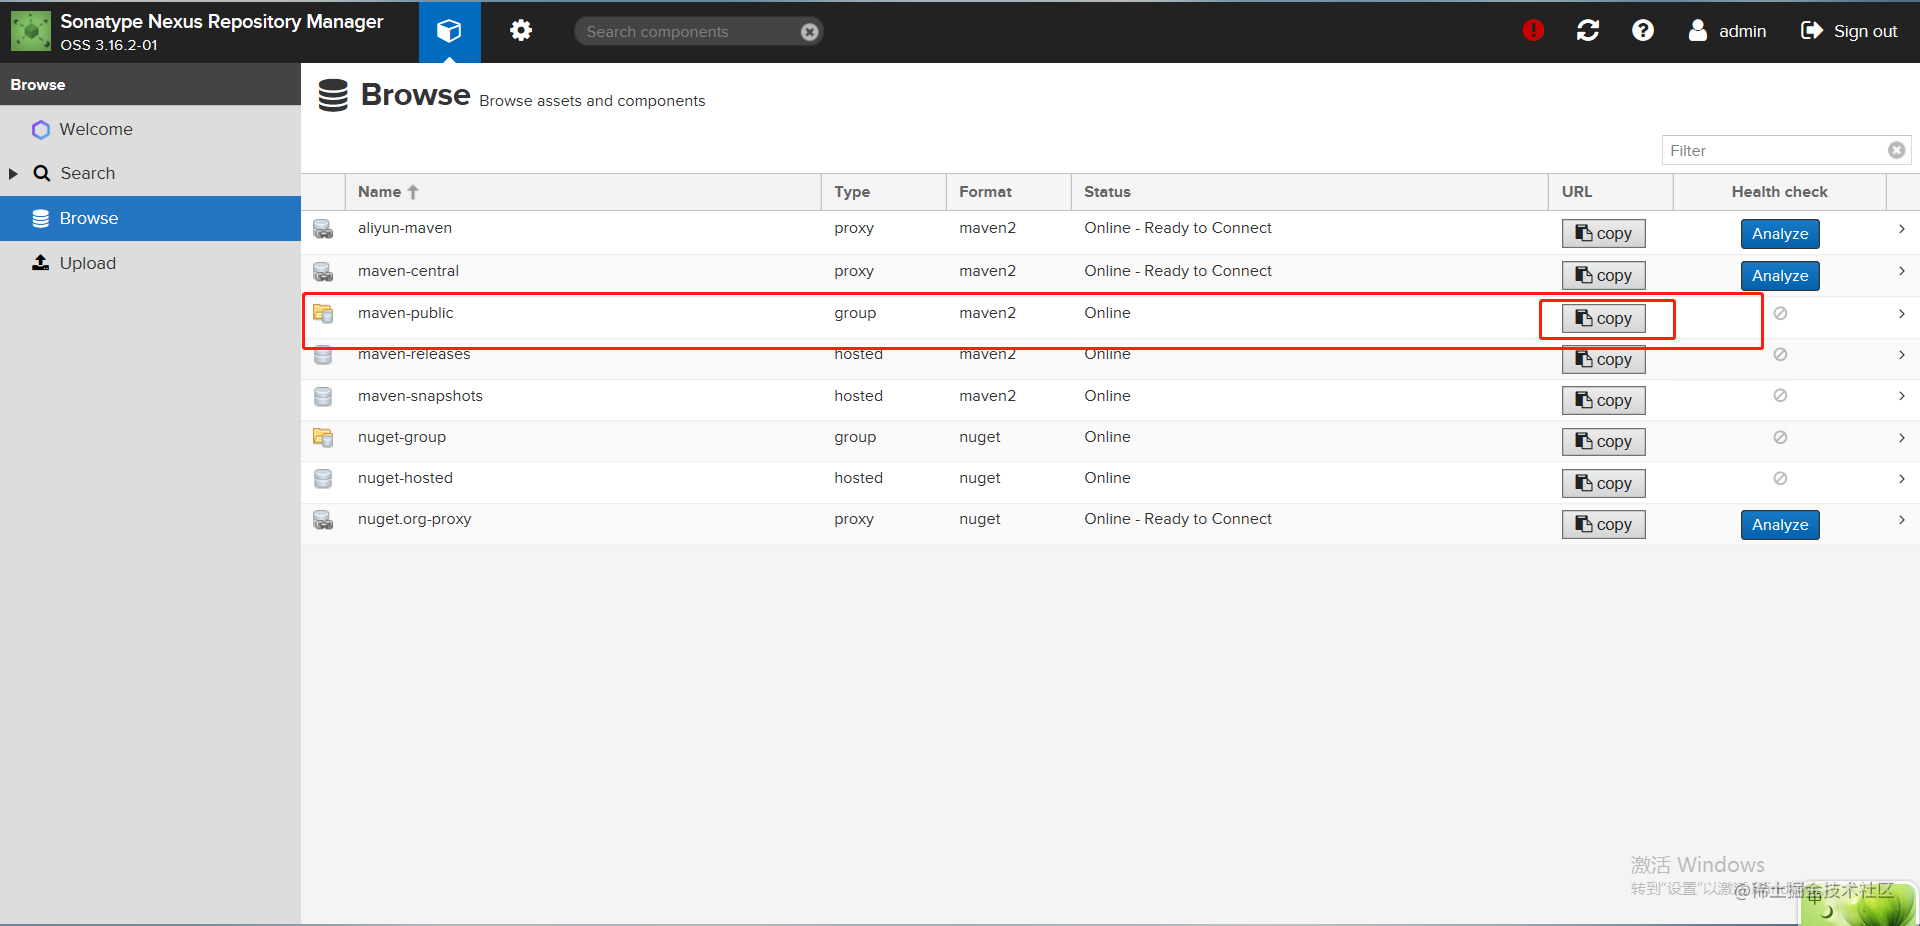Focus the Filter input field

1776,150
